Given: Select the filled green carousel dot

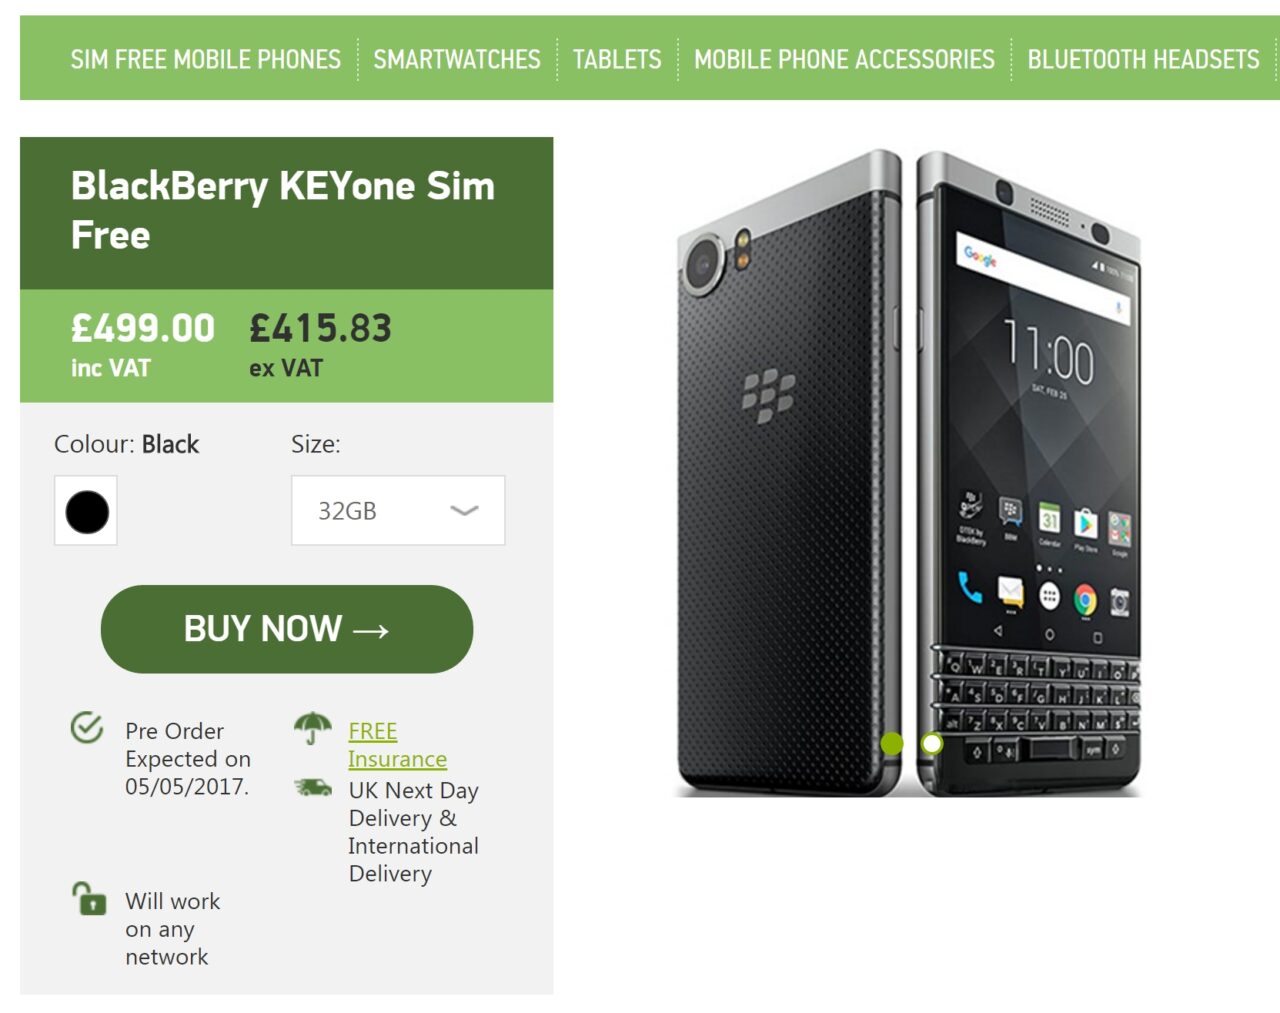Looking at the screenshot, I should [892, 743].
